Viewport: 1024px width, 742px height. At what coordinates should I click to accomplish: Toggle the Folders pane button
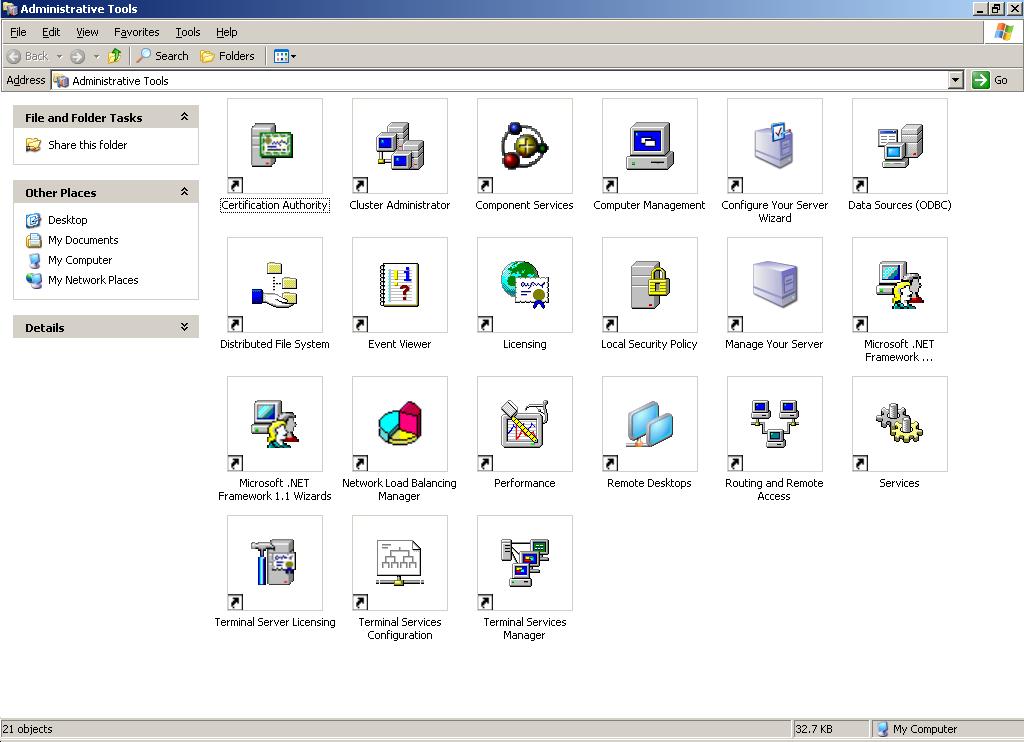coord(227,56)
